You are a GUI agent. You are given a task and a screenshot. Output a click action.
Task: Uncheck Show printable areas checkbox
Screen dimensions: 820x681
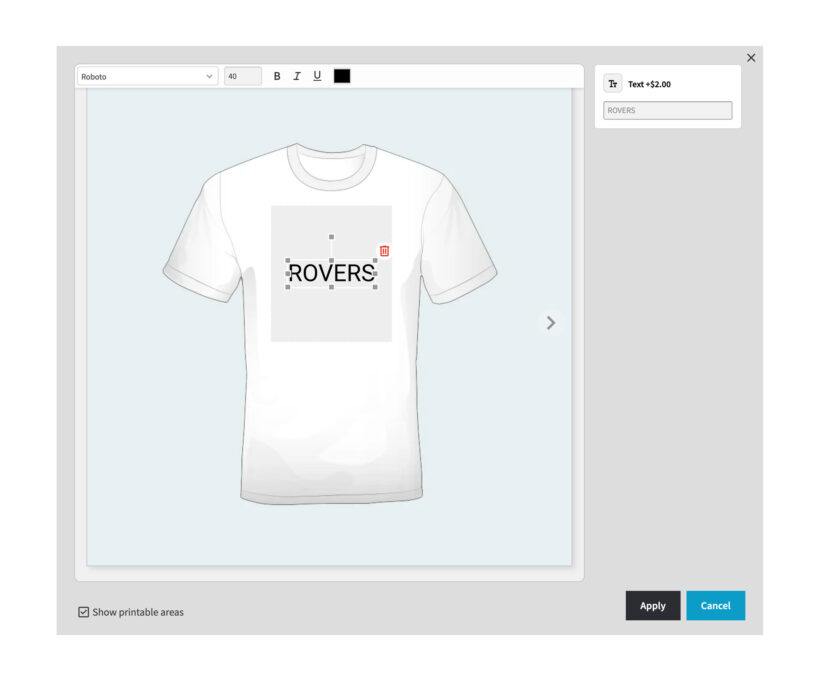84,612
